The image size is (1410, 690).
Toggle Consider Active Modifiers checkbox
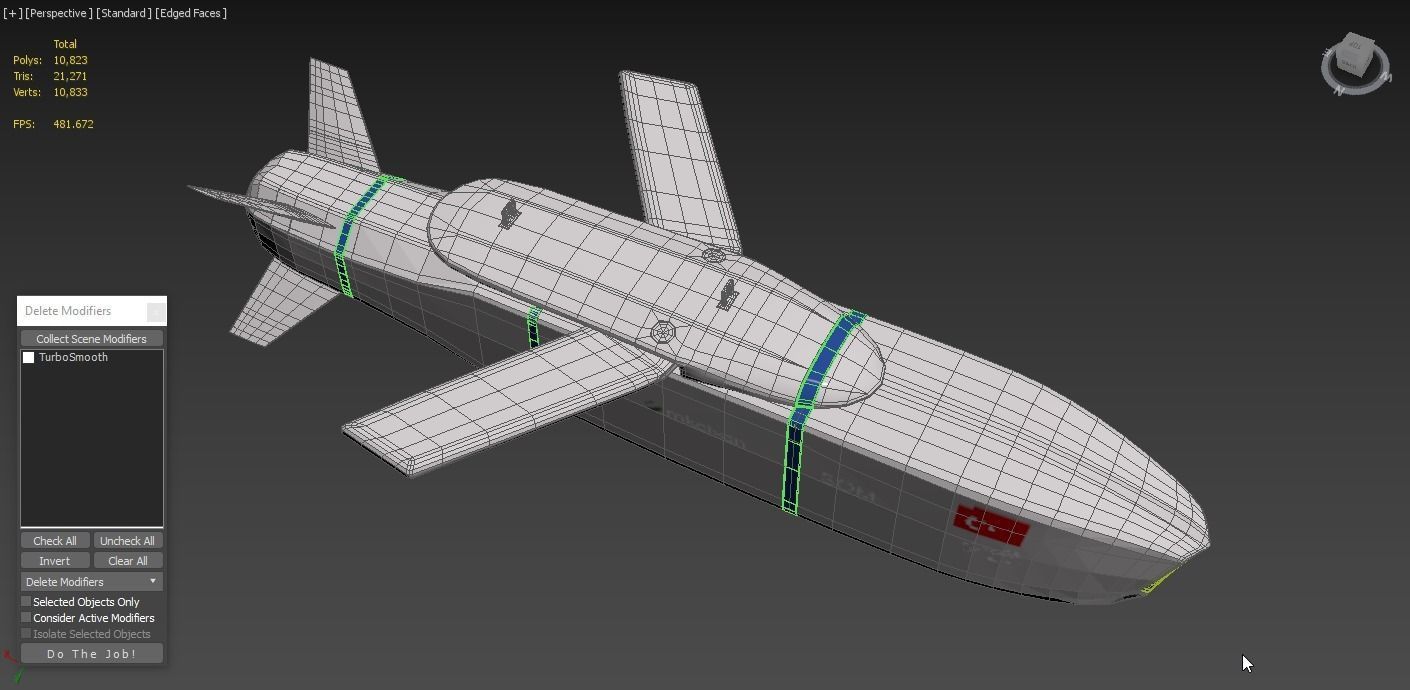[x=26, y=618]
